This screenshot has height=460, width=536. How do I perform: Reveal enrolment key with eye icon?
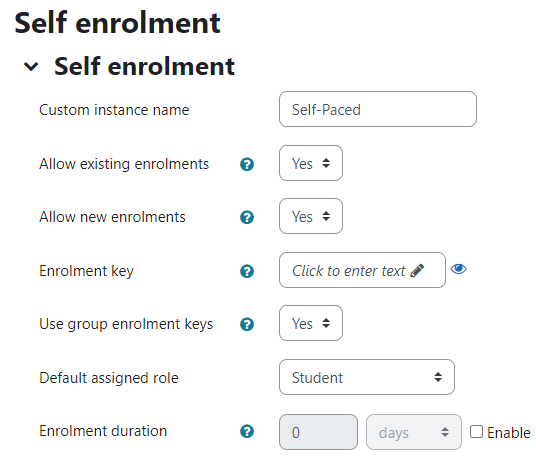tap(458, 269)
